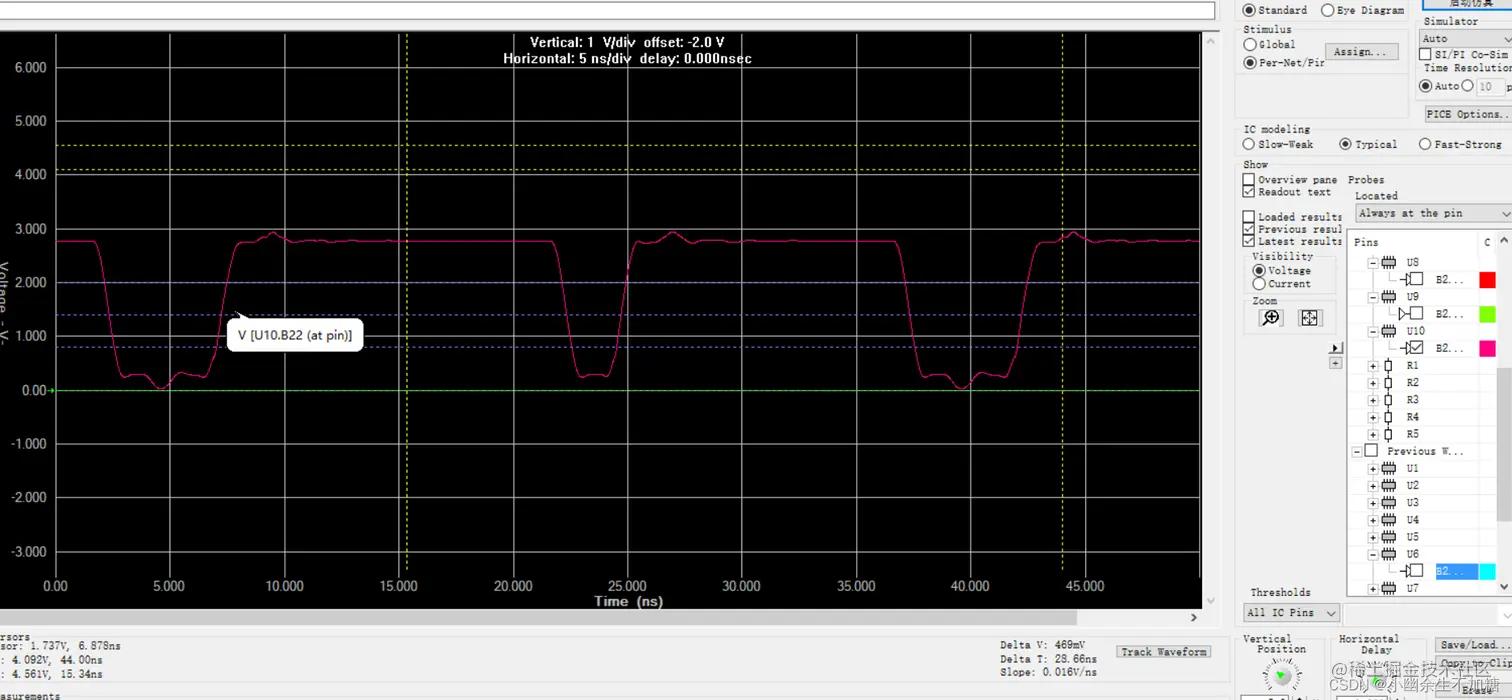Select Typical IC modeling
This screenshot has width=1512, height=700.
[x=1345, y=144]
